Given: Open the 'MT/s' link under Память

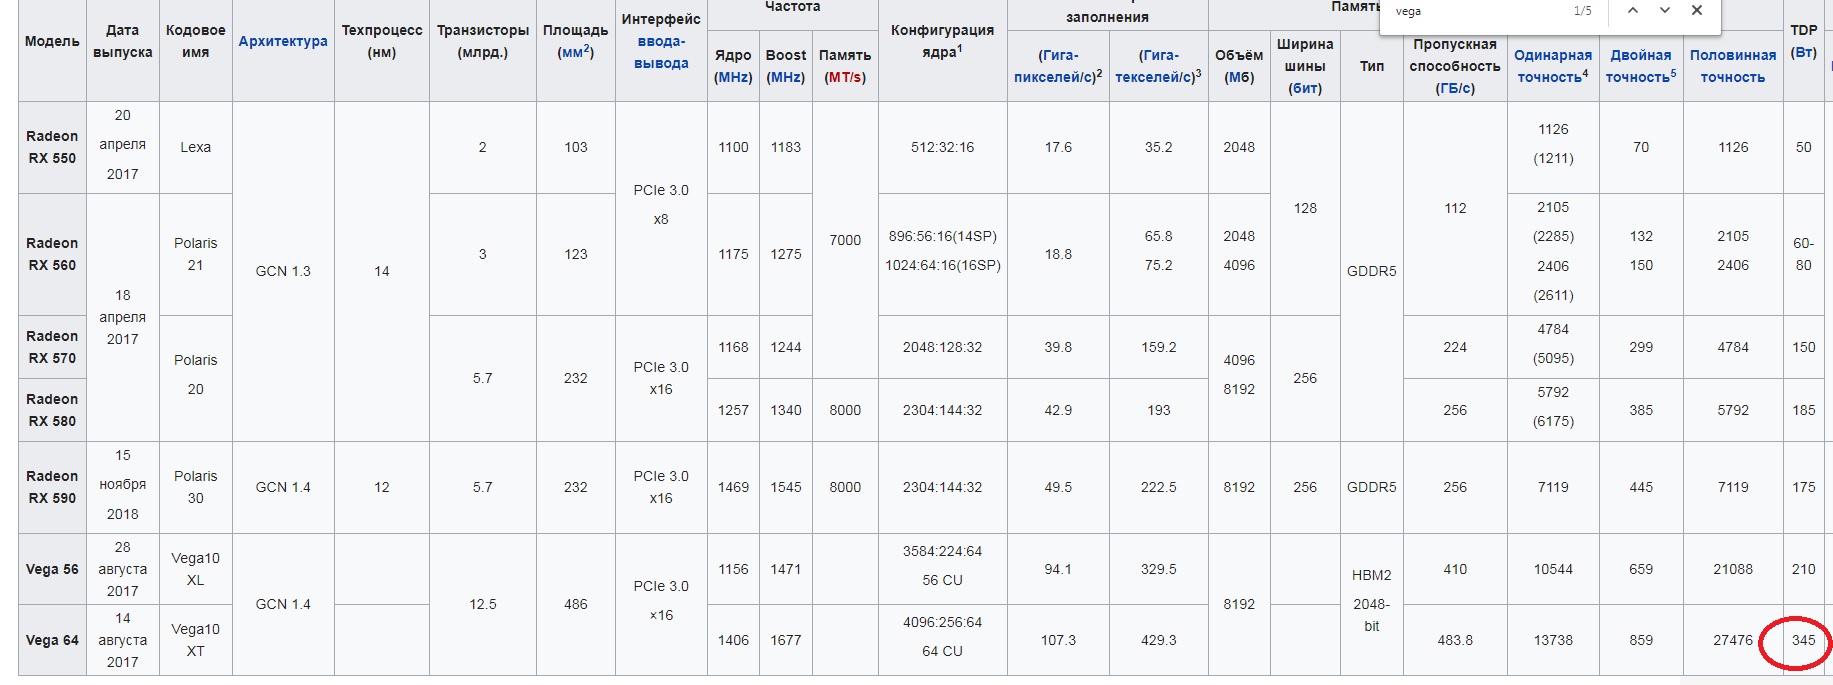Looking at the screenshot, I should (x=845, y=77).
